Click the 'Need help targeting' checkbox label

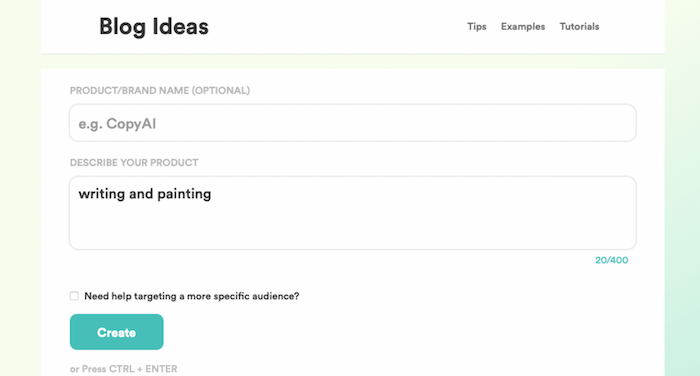[x=192, y=296]
